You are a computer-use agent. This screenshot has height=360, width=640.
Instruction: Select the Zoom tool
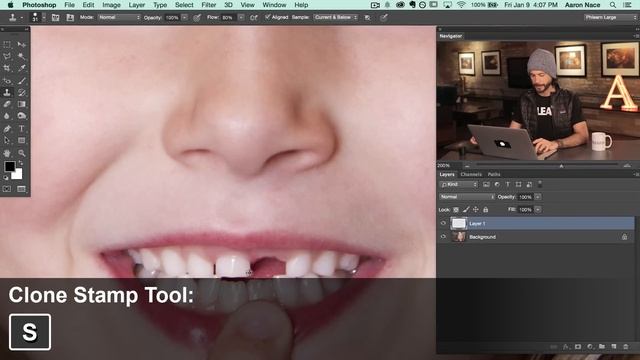coord(22,153)
